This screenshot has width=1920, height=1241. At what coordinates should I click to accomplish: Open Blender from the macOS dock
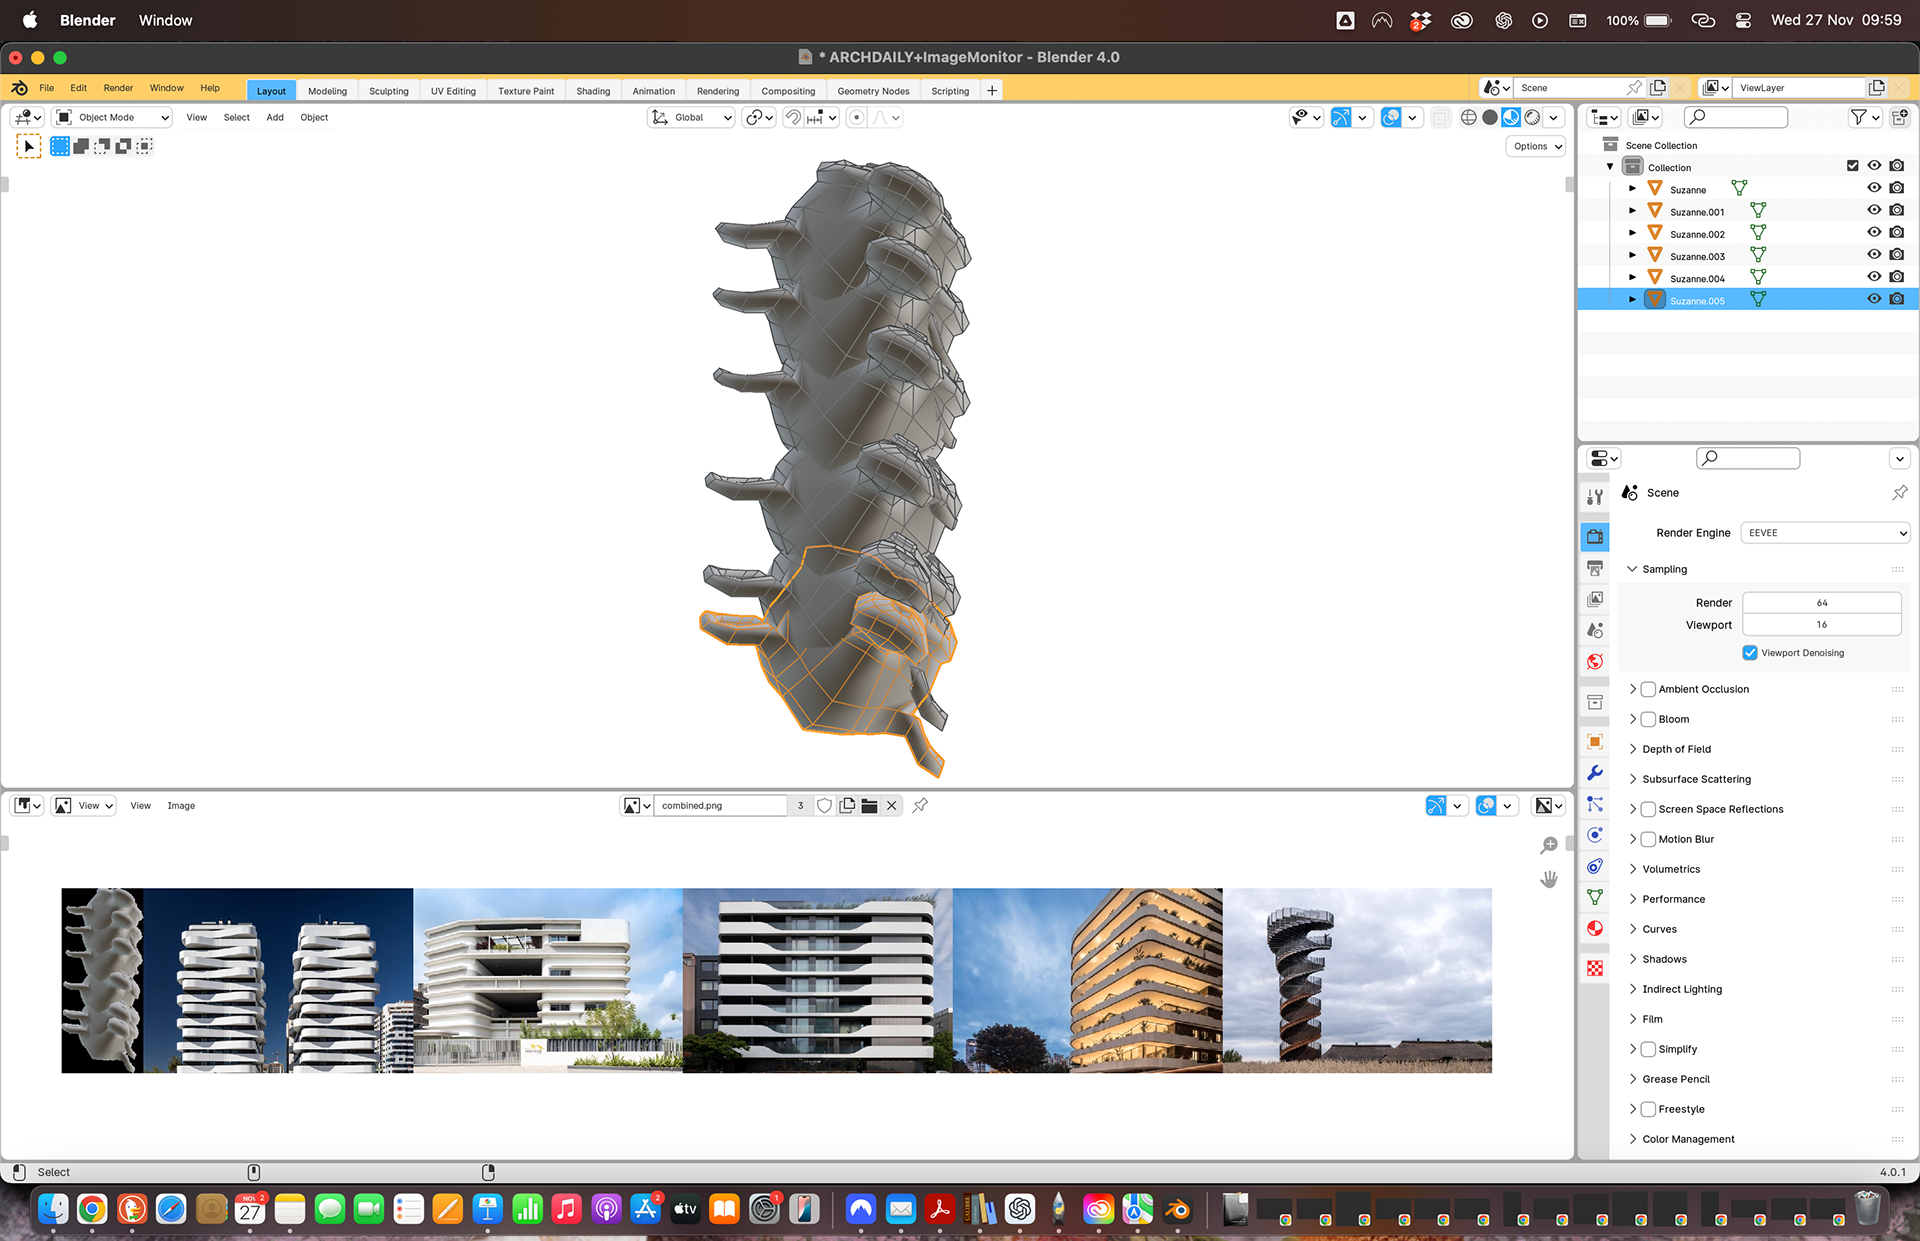pyautogui.click(x=1178, y=1210)
